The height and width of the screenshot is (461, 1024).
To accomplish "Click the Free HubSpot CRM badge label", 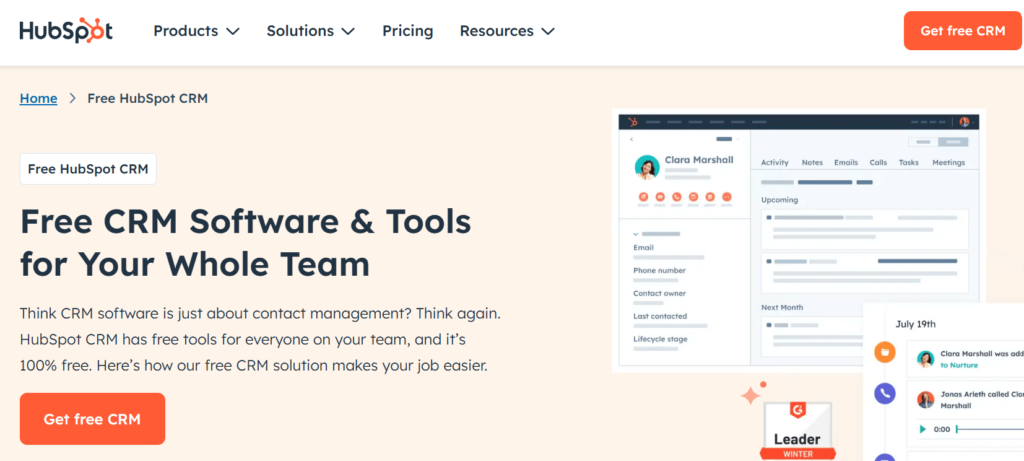I will pos(88,169).
